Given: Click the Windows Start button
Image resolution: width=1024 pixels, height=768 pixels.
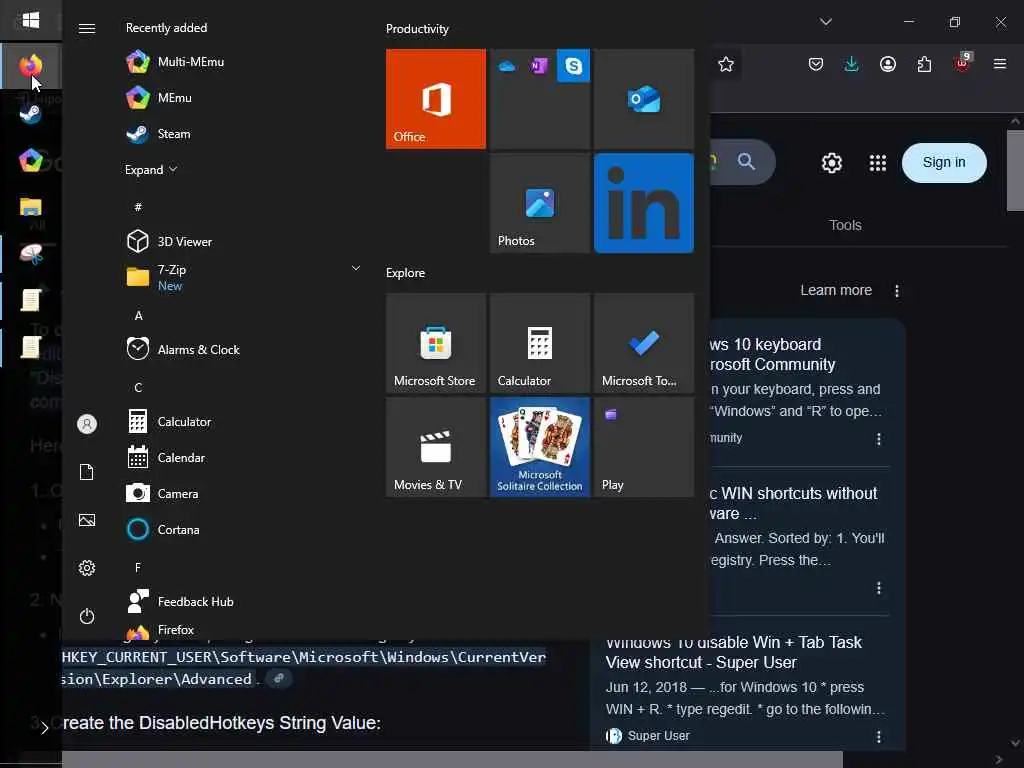Looking at the screenshot, I should 31,20.
